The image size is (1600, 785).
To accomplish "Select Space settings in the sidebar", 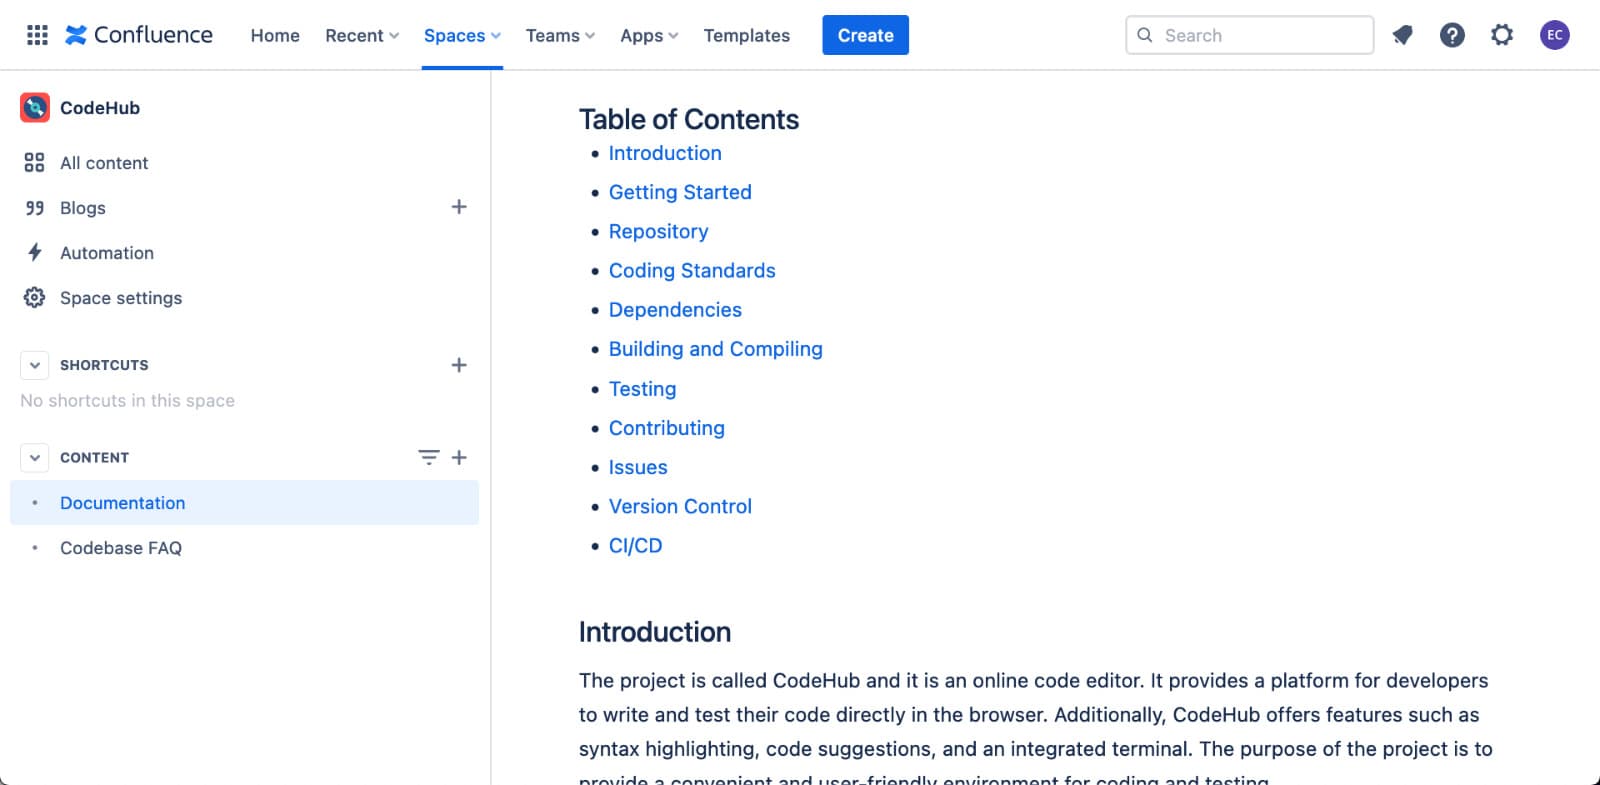I will click(x=121, y=298).
